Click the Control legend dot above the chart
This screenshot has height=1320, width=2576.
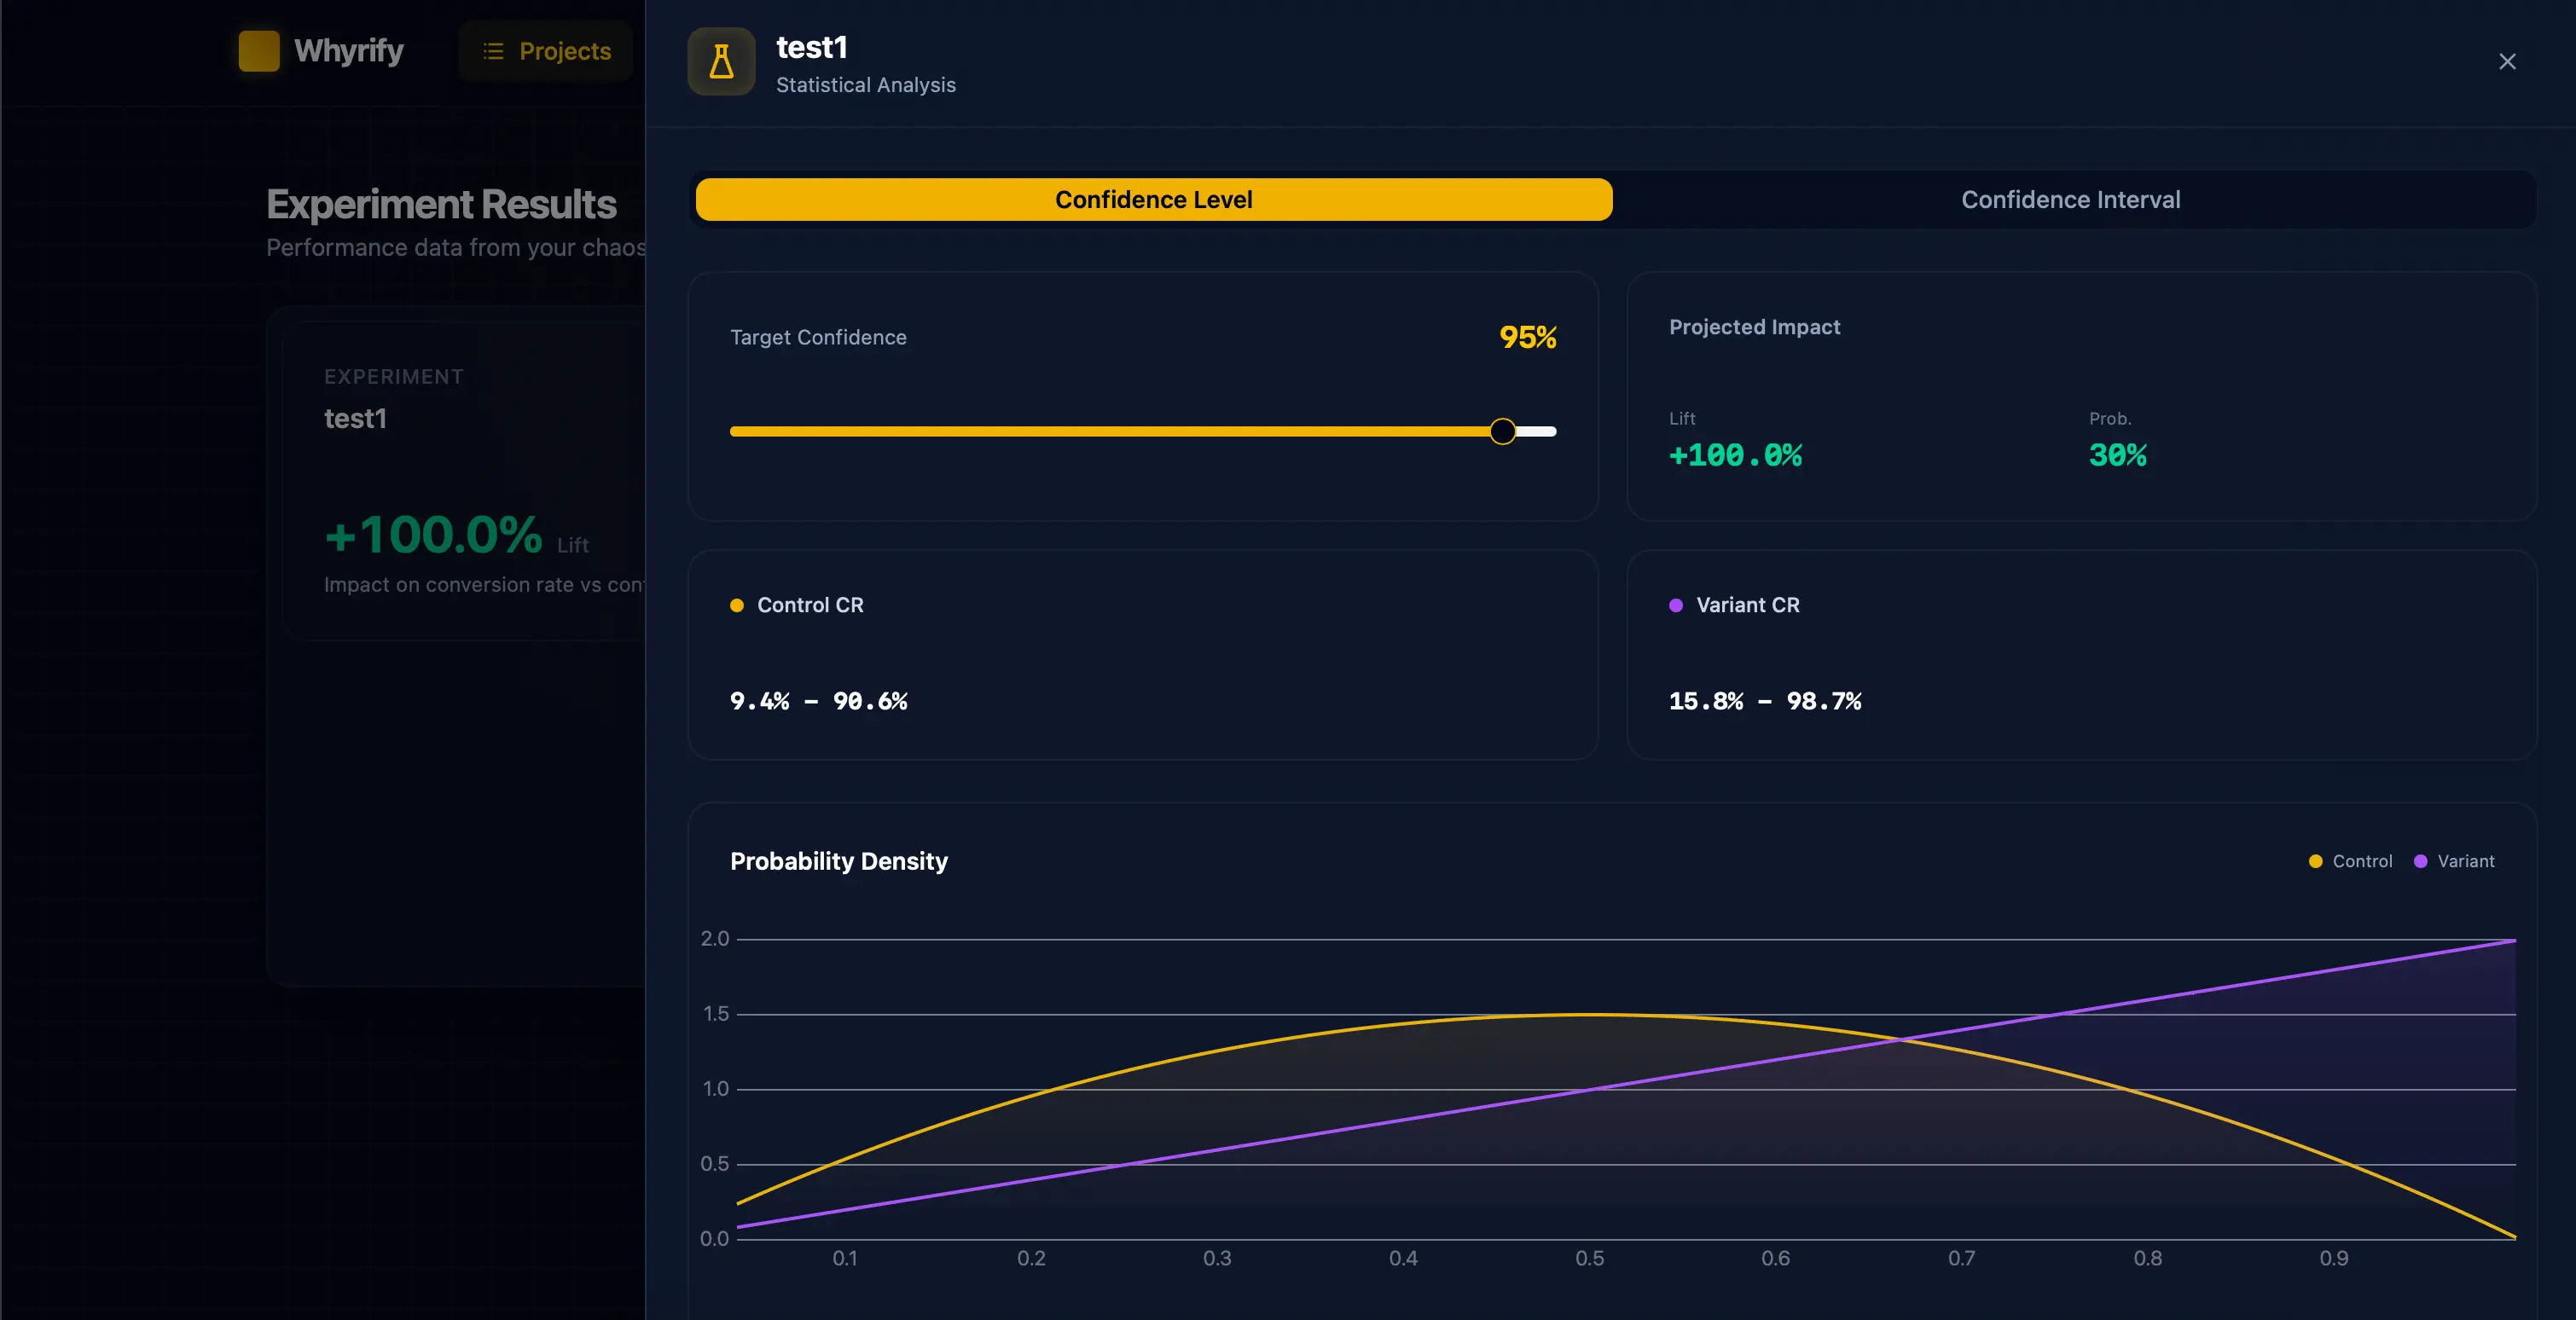point(2316,861)
